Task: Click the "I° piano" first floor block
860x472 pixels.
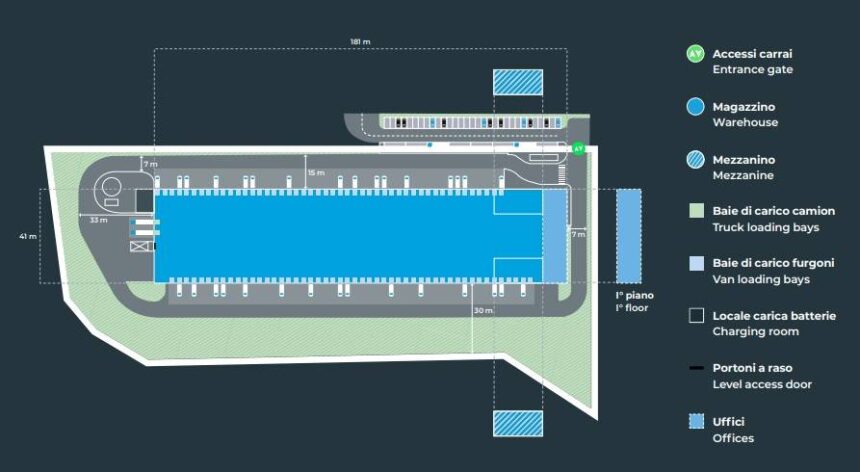Action: [x=628, y=235]
